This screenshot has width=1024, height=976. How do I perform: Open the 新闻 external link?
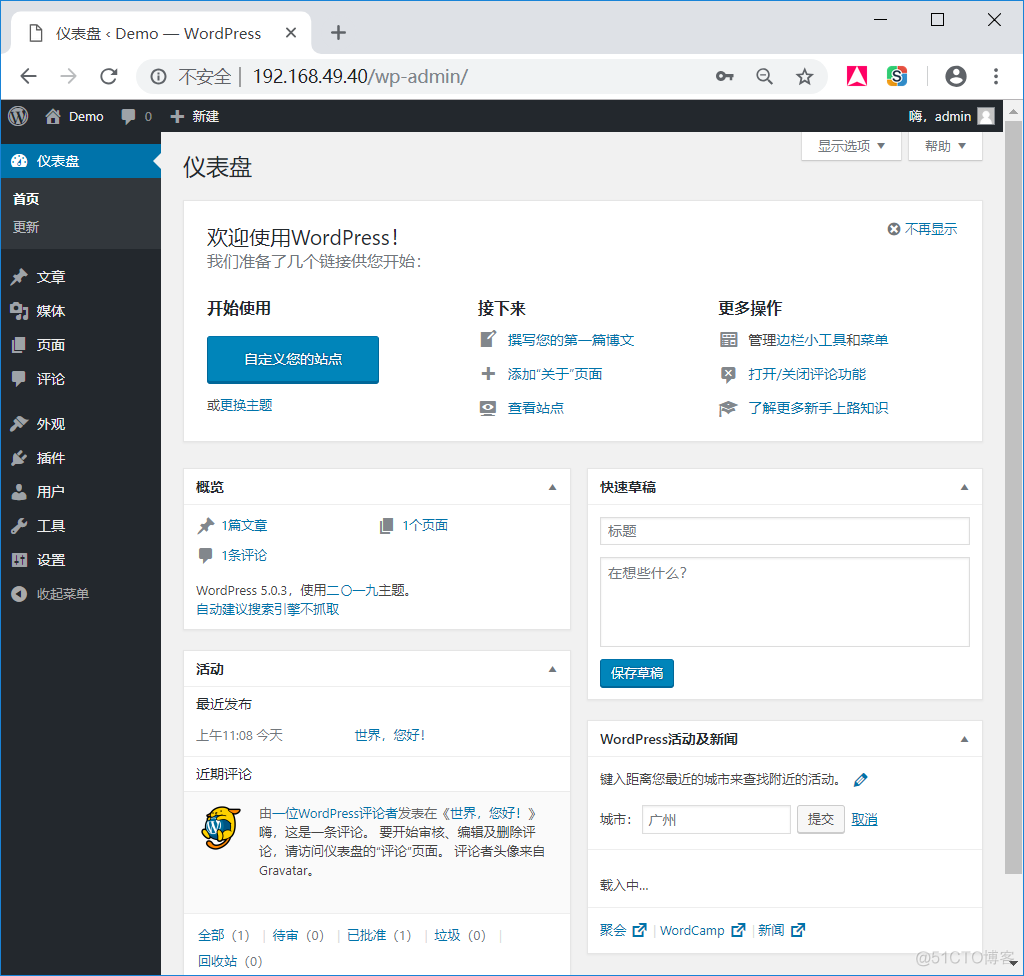(782, 930)
